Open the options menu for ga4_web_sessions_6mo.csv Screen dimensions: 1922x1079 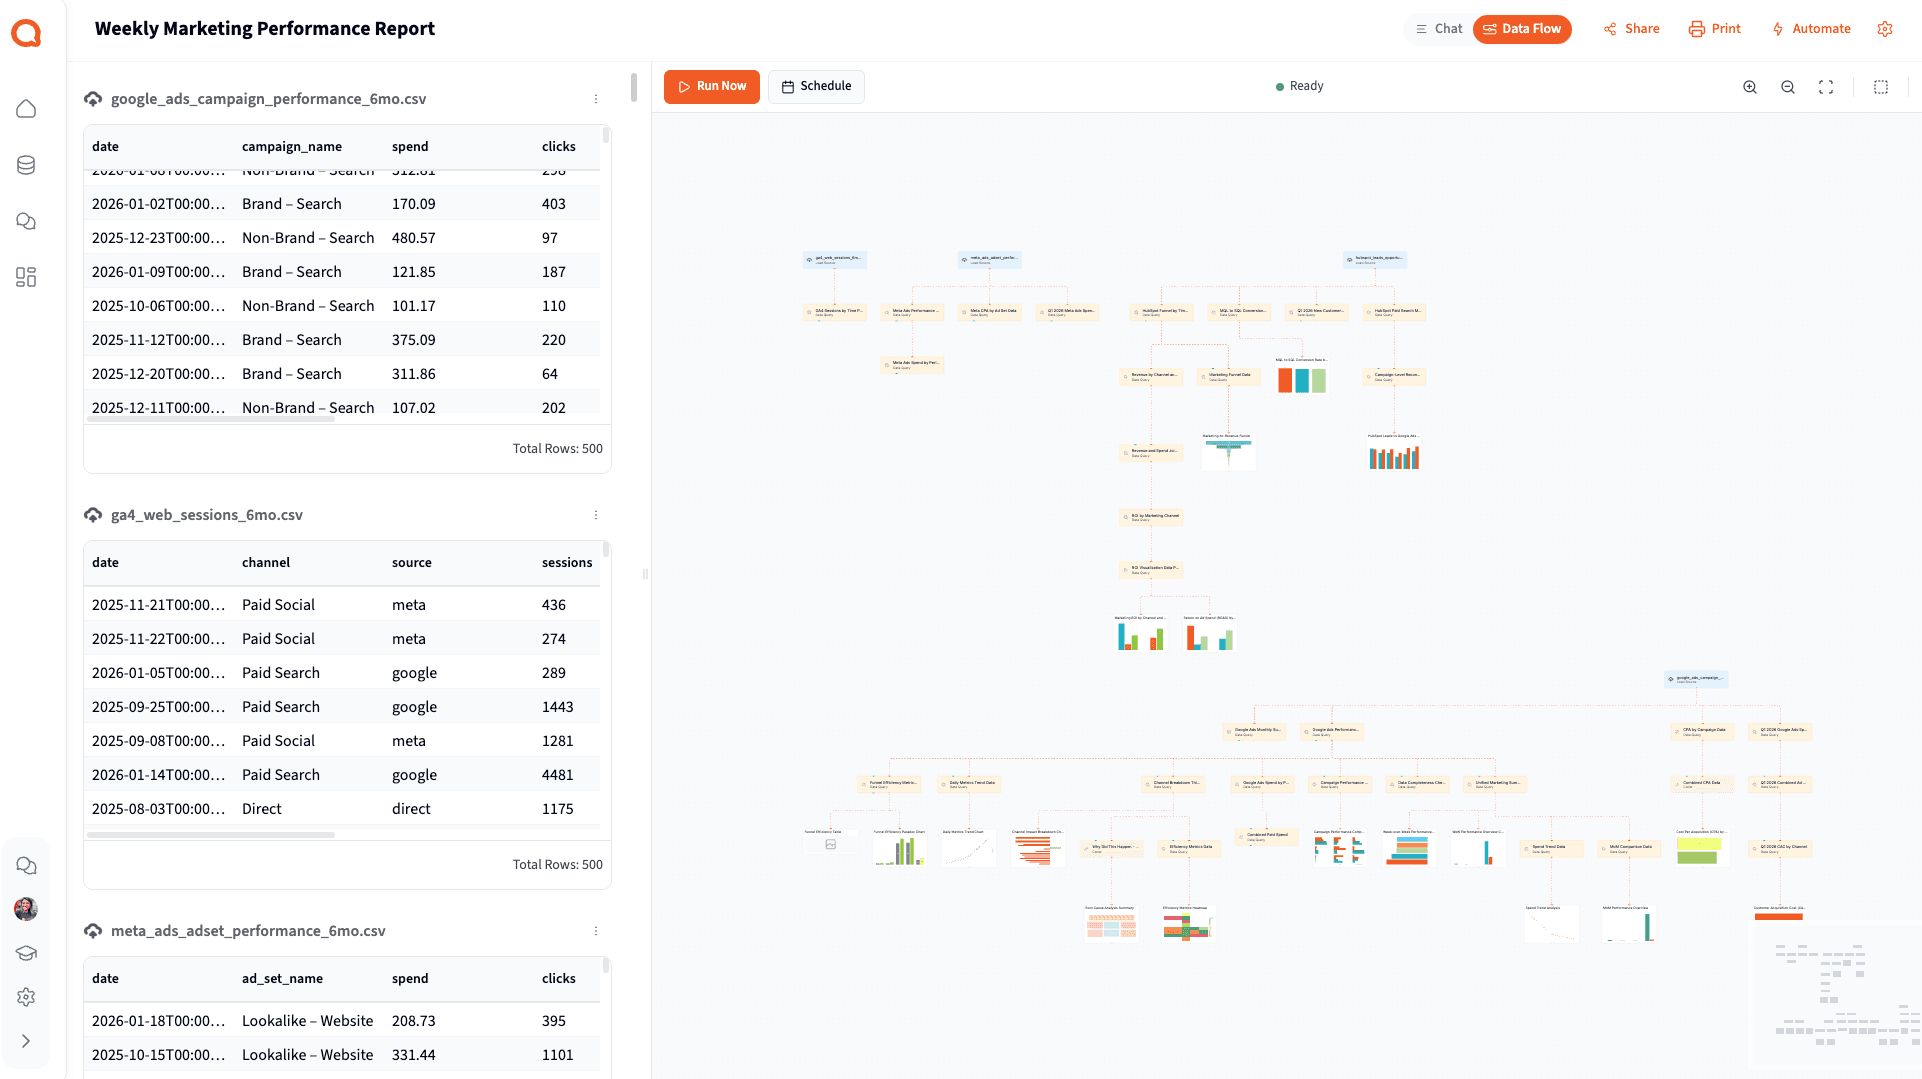click(596, 515)
